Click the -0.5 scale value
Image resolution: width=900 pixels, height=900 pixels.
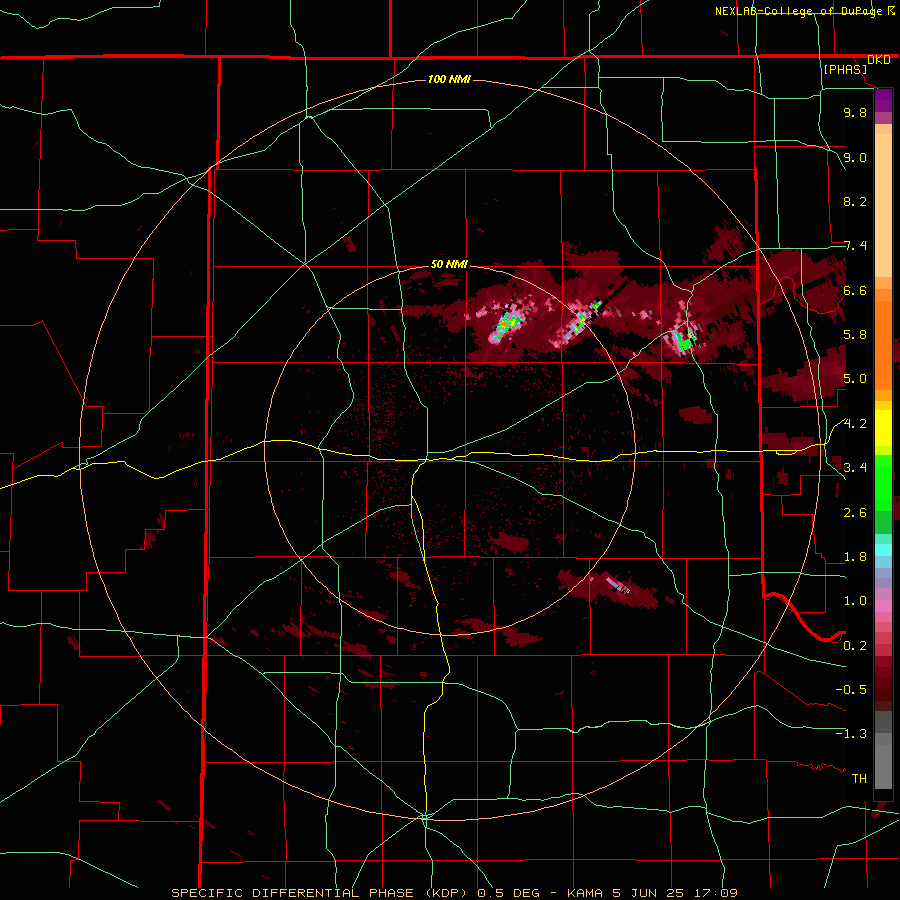pos(851,690)
